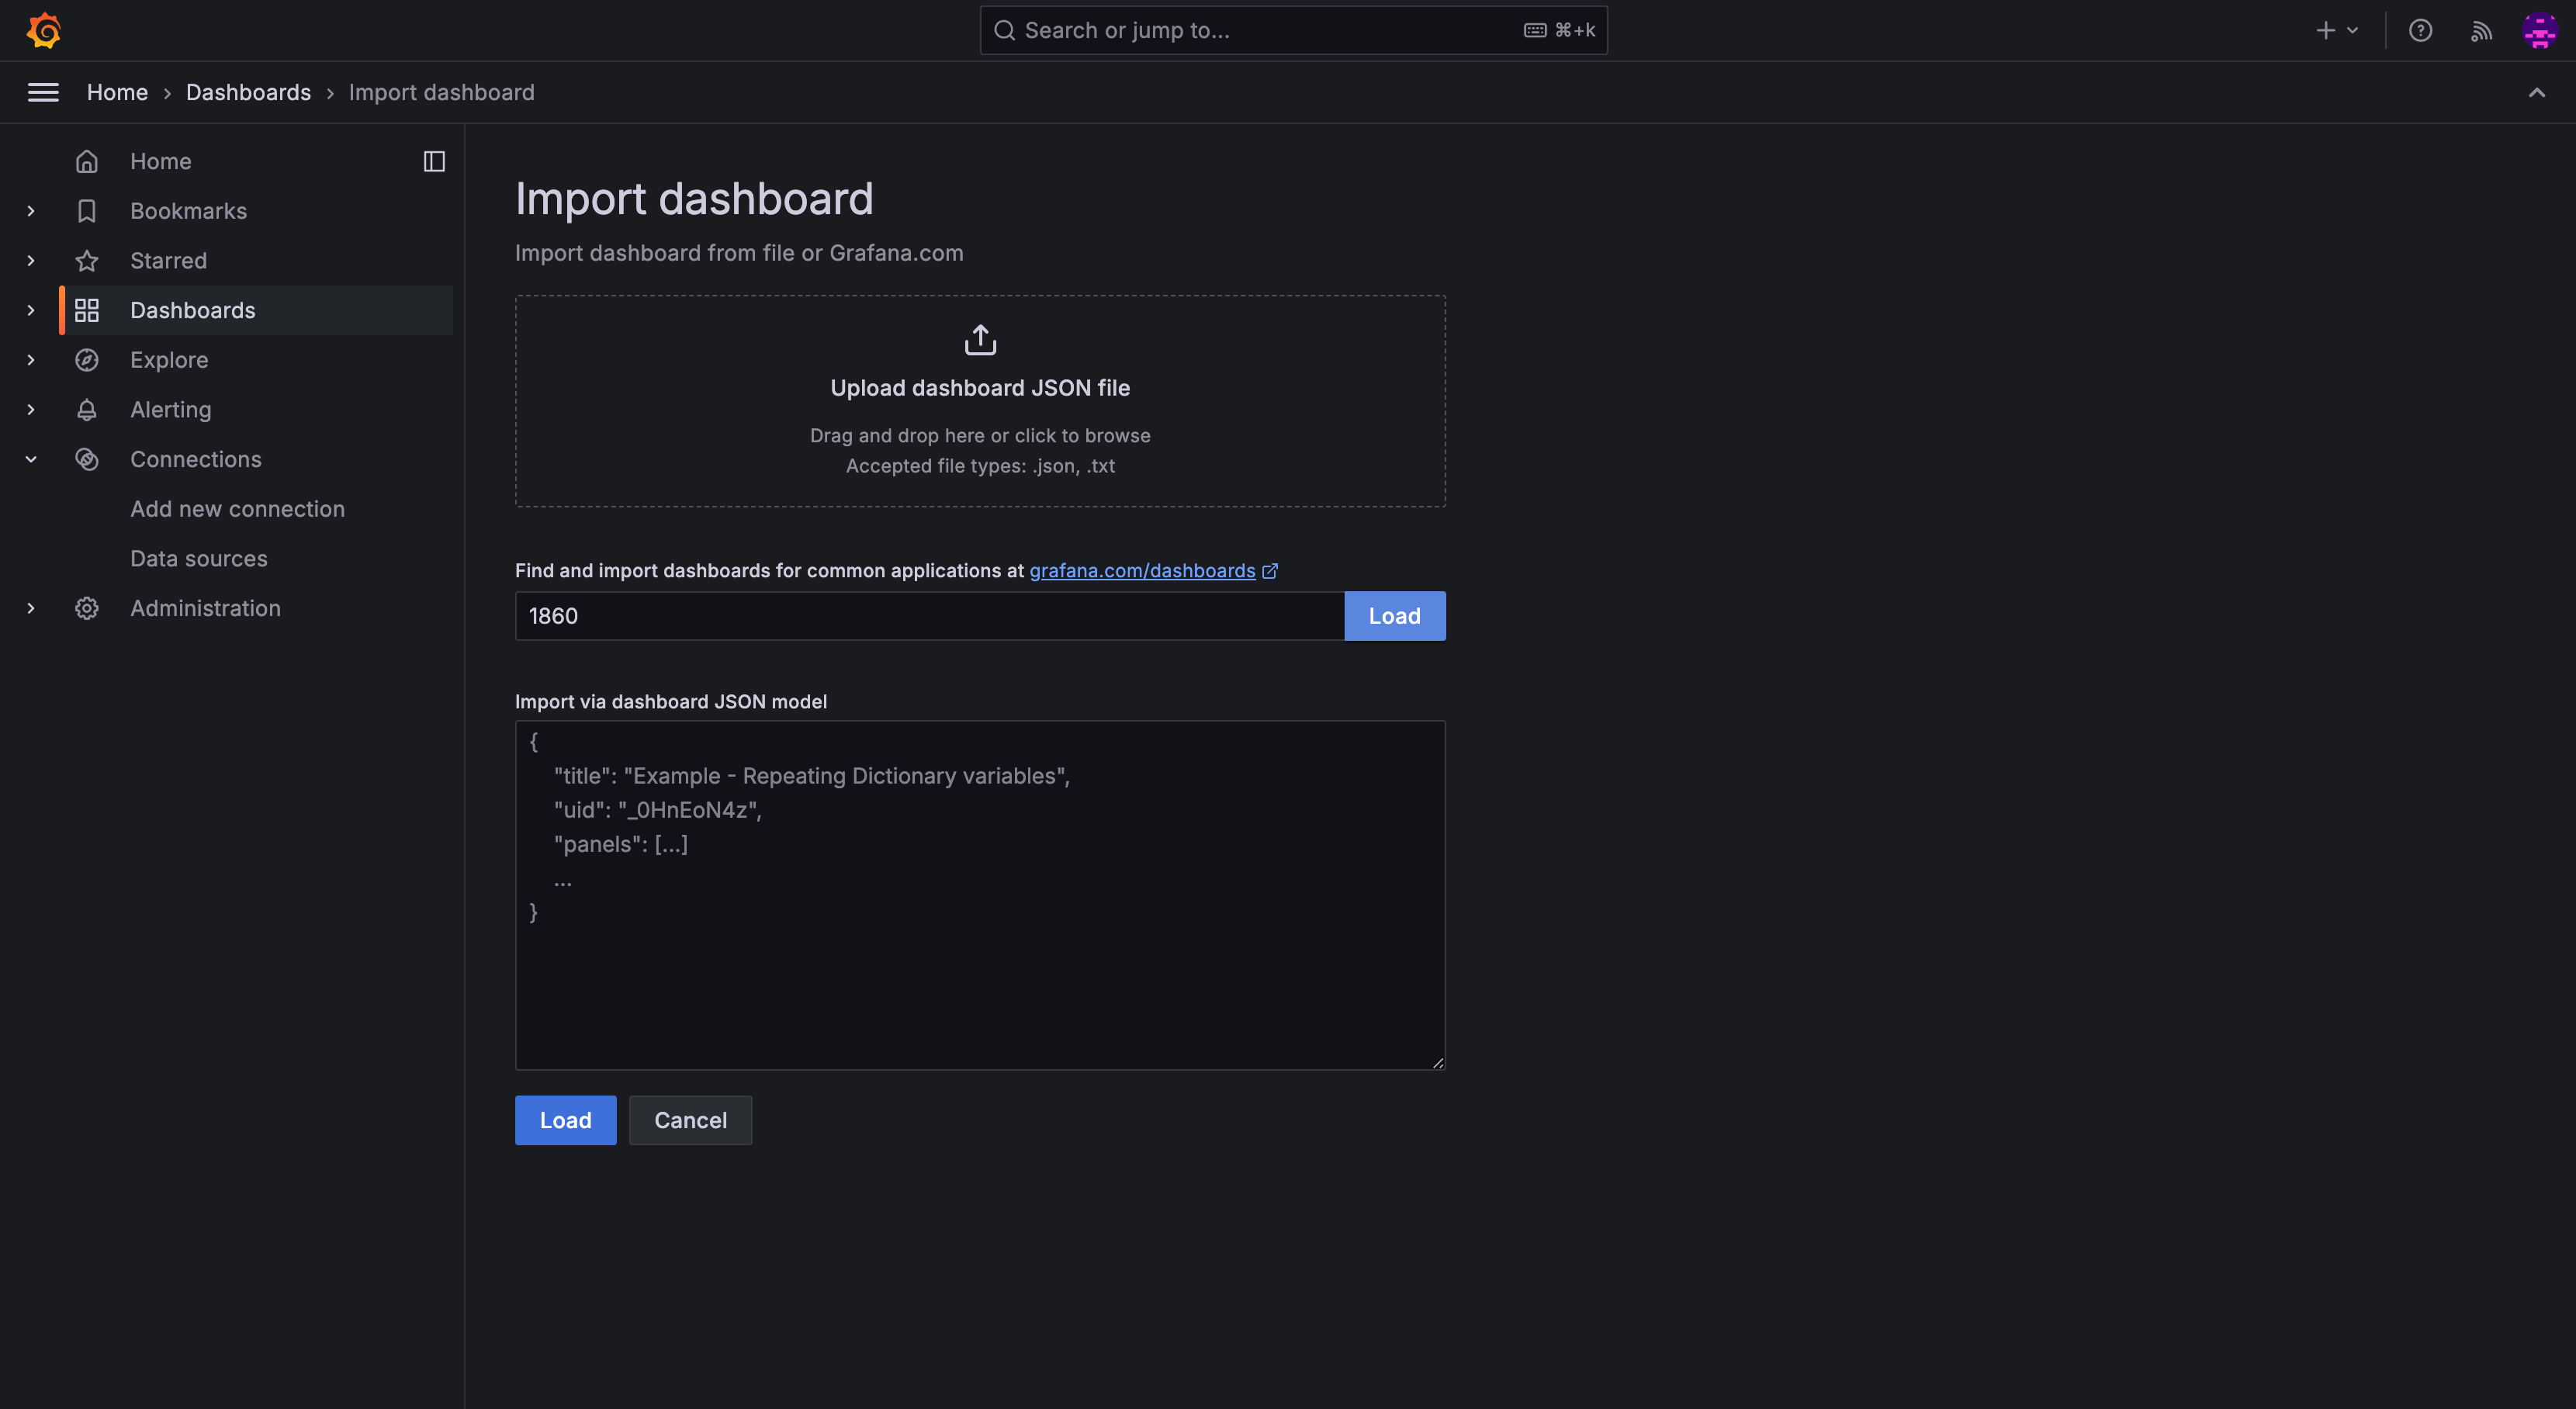2576x1409 pixels.
Task: Expand the Bookmarks section
Action: [31, 211]
